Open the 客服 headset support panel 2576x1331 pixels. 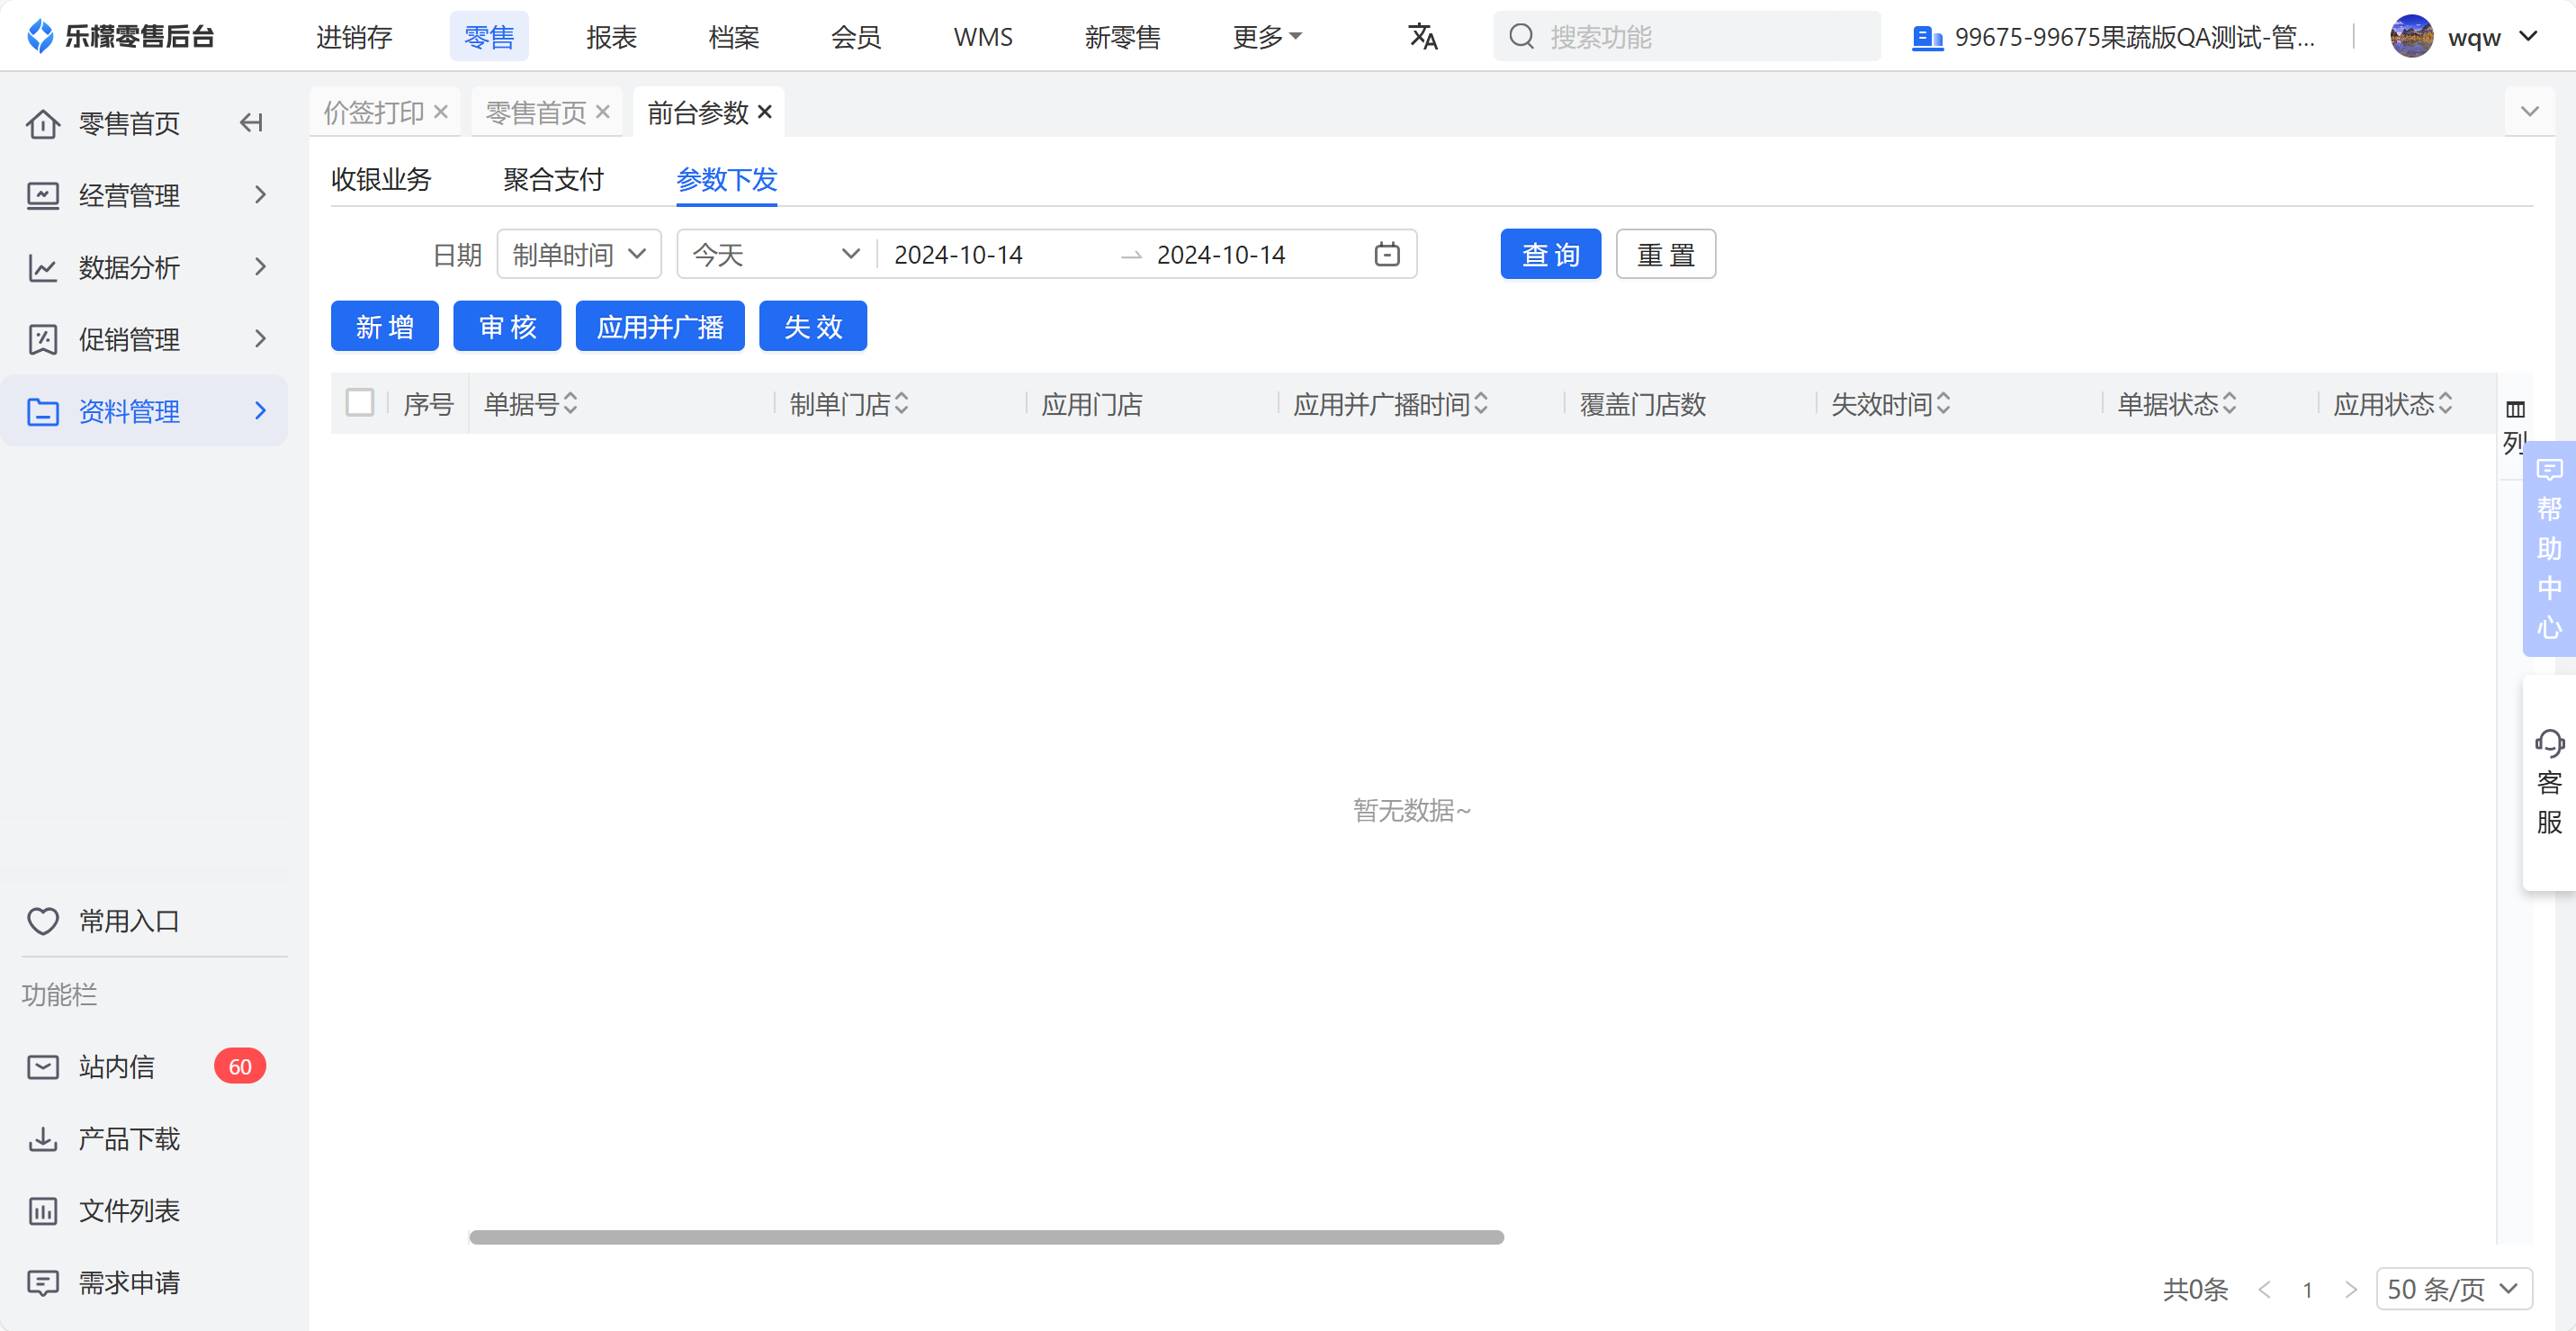point(2549,782)
